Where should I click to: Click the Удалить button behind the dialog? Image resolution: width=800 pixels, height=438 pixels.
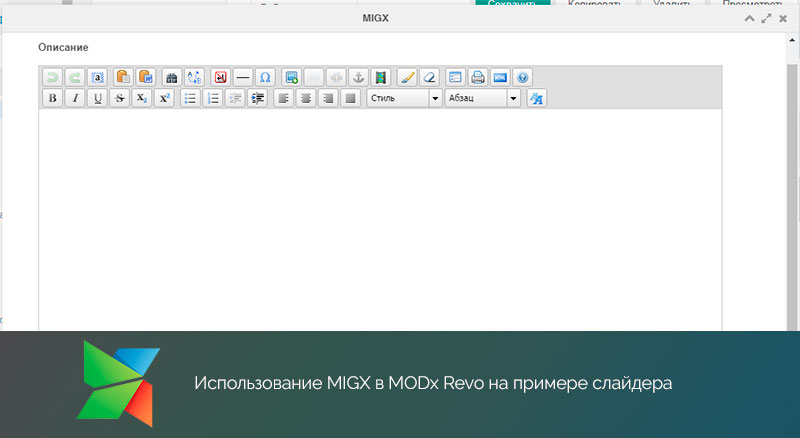tap(671, 3)
